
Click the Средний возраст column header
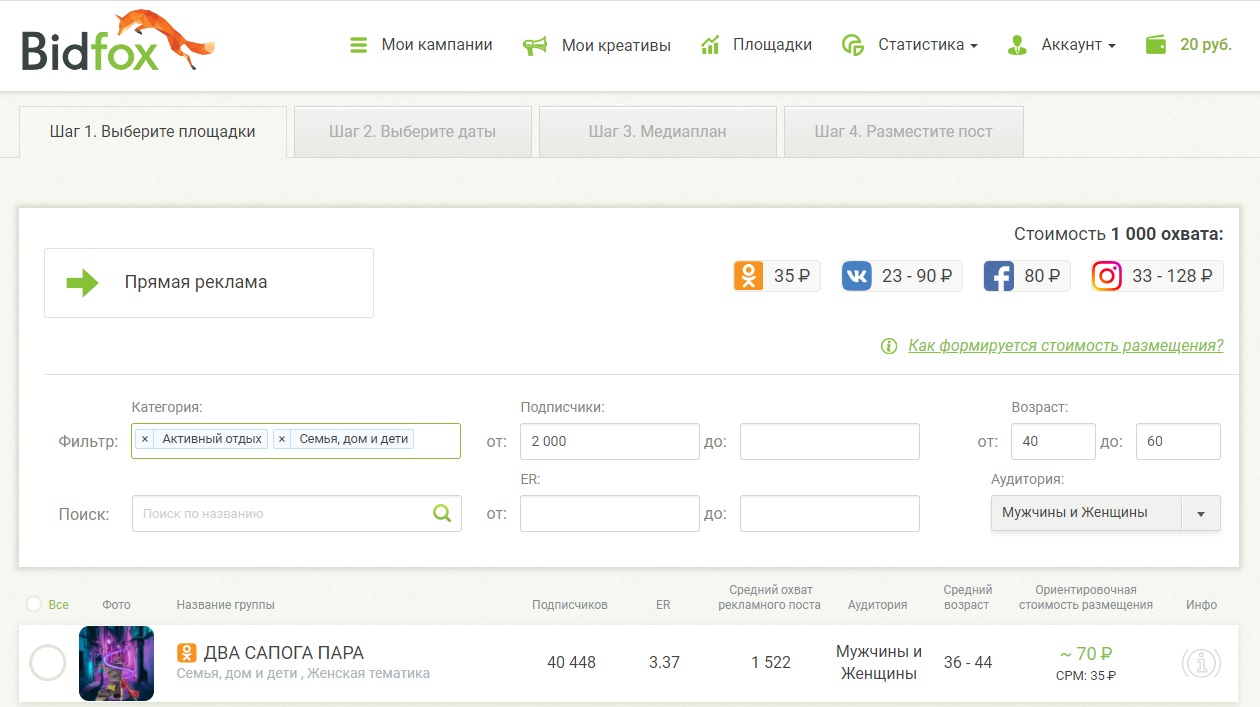(x=968, y=598)
